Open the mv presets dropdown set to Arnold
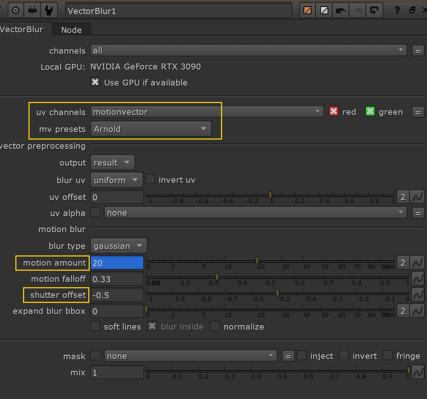The width and height of the screenshot is (427, 399). pyautogui.click(x=151, y=129)
